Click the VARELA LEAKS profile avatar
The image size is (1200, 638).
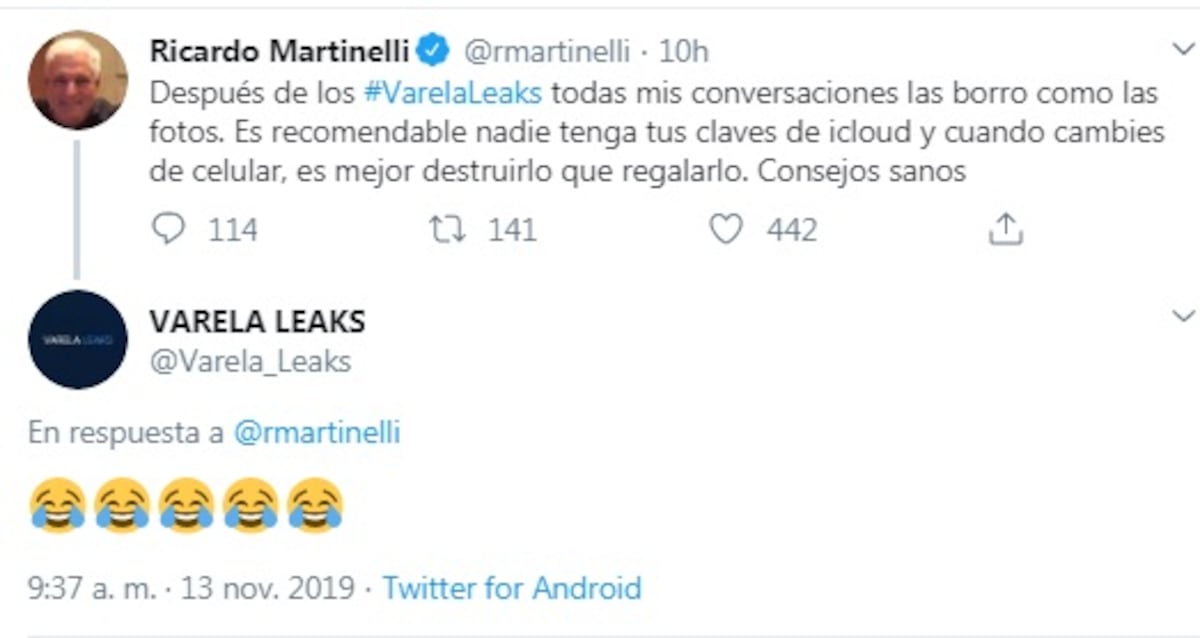coord(77,340)
